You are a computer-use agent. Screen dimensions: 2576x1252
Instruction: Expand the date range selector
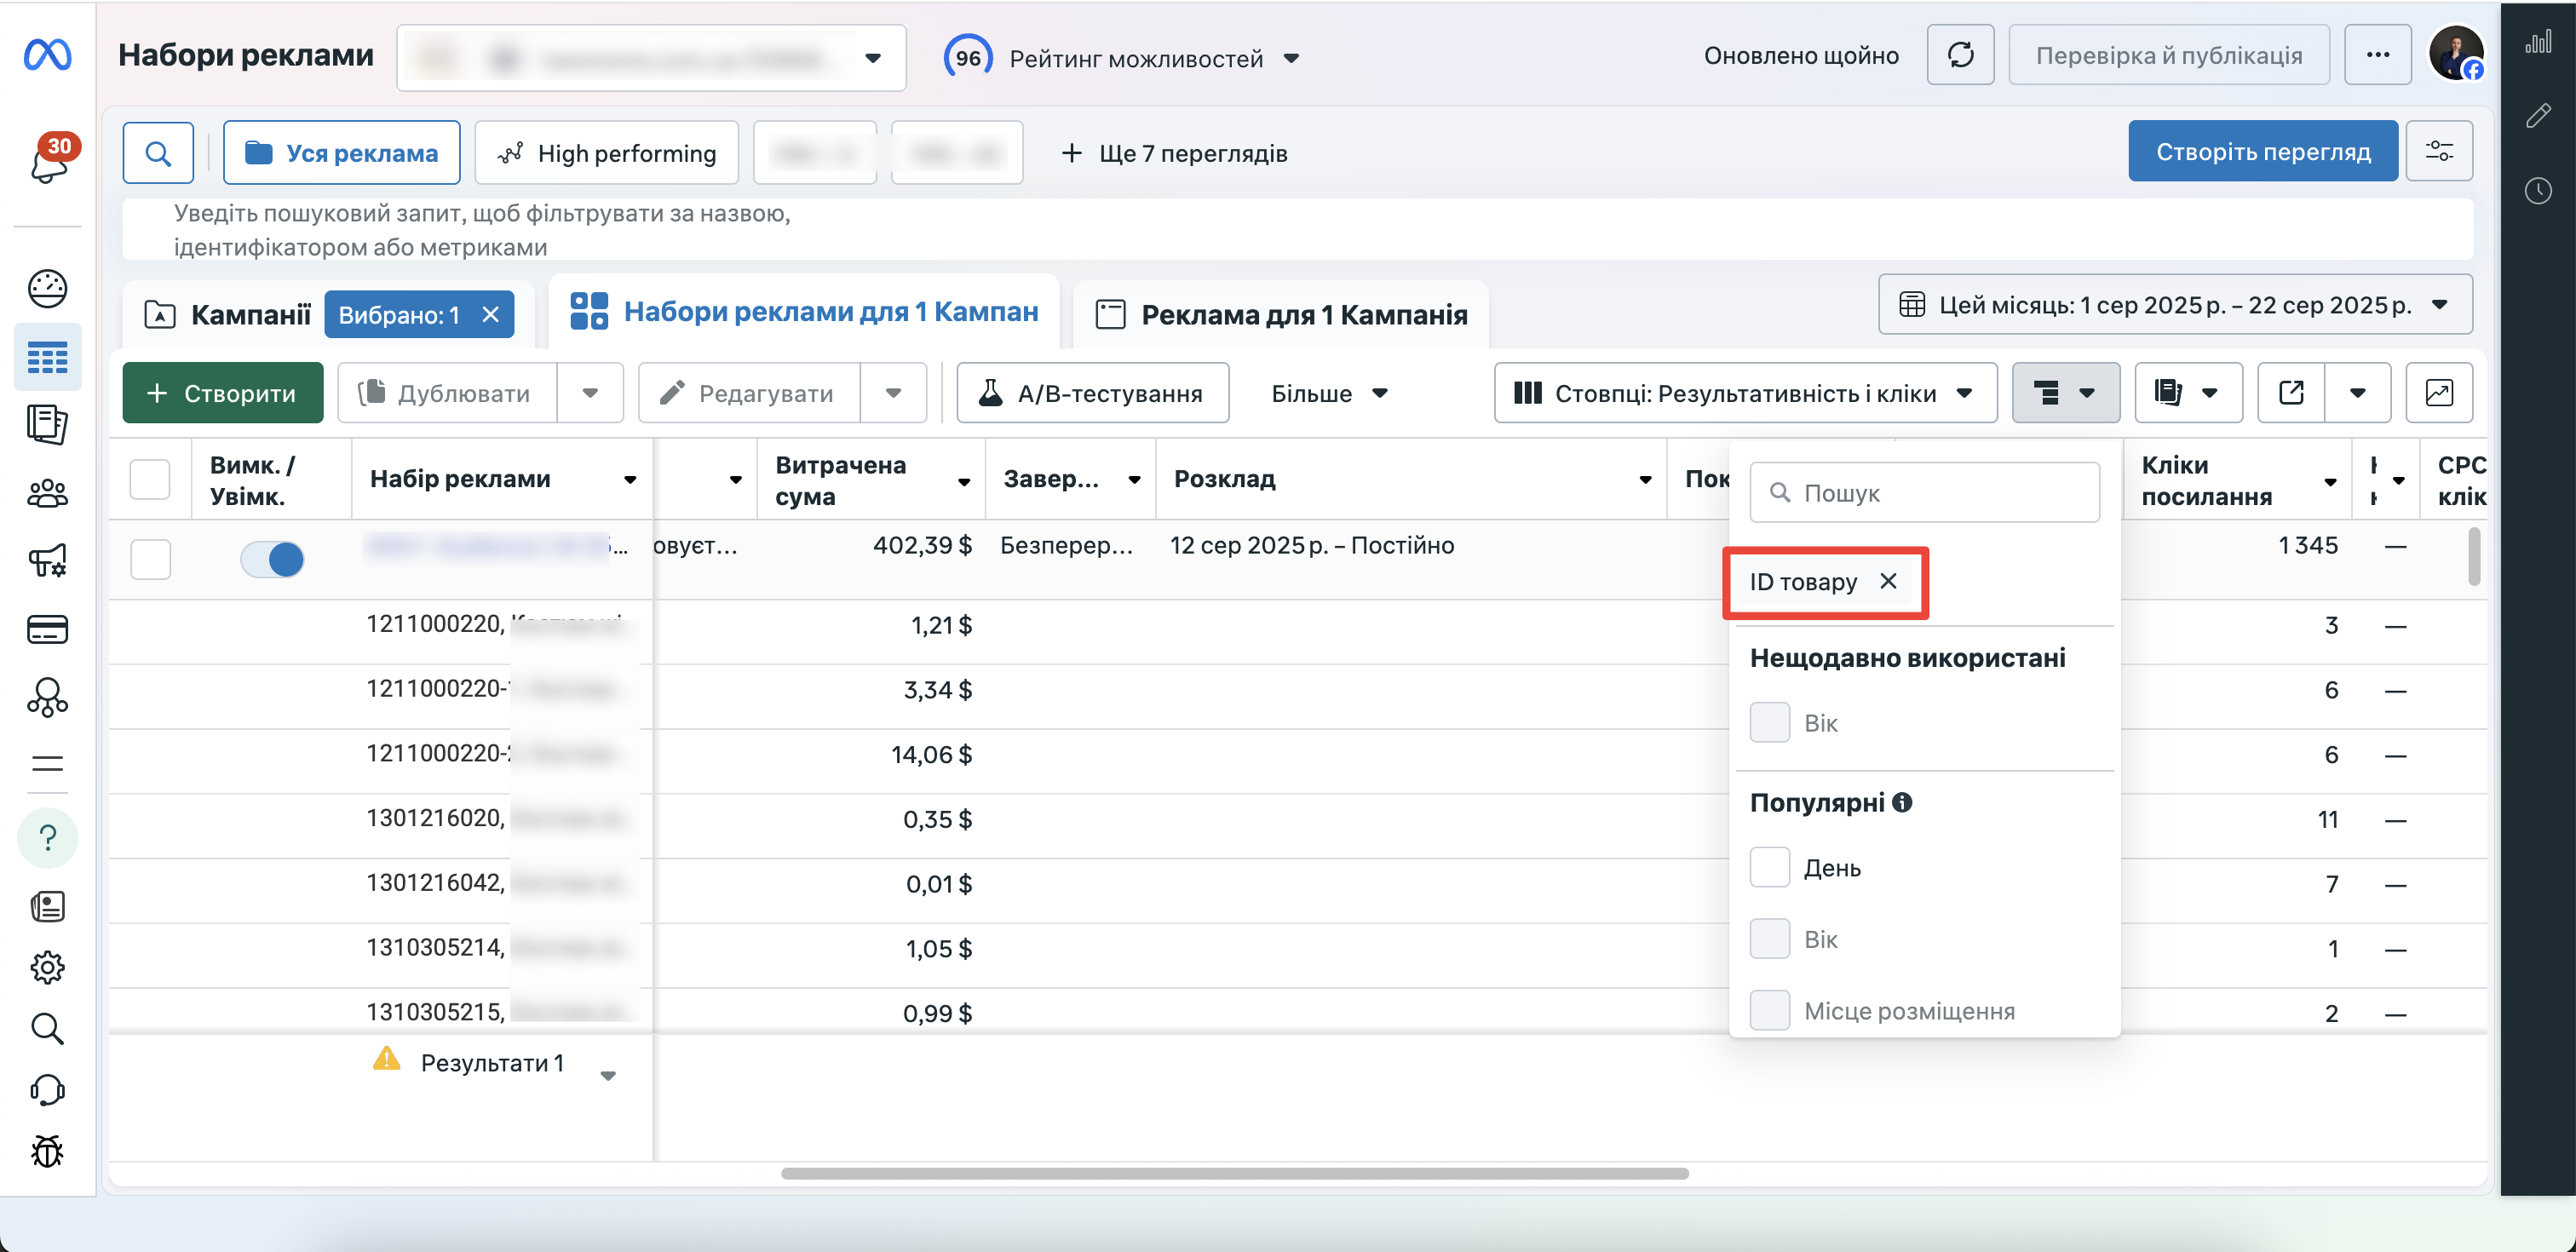tap(2174, 304)
